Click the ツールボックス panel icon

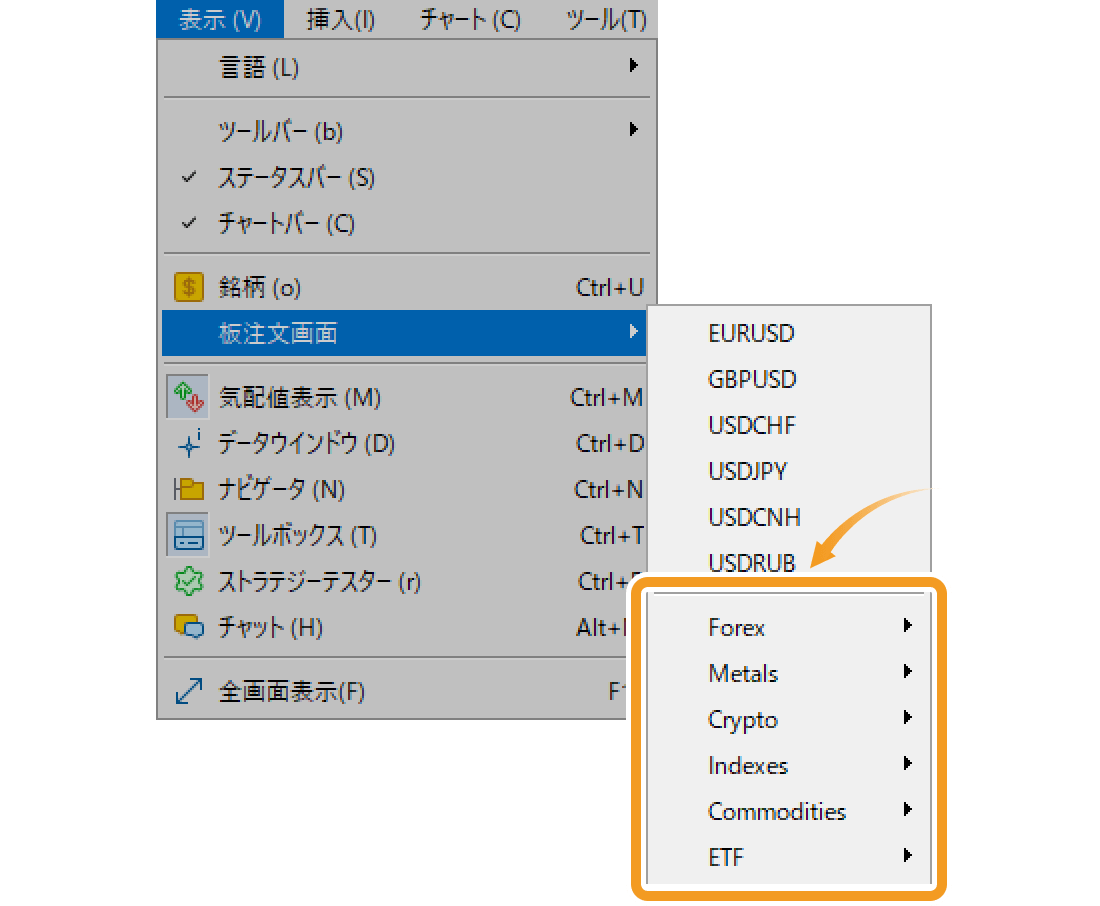point(188,535)
